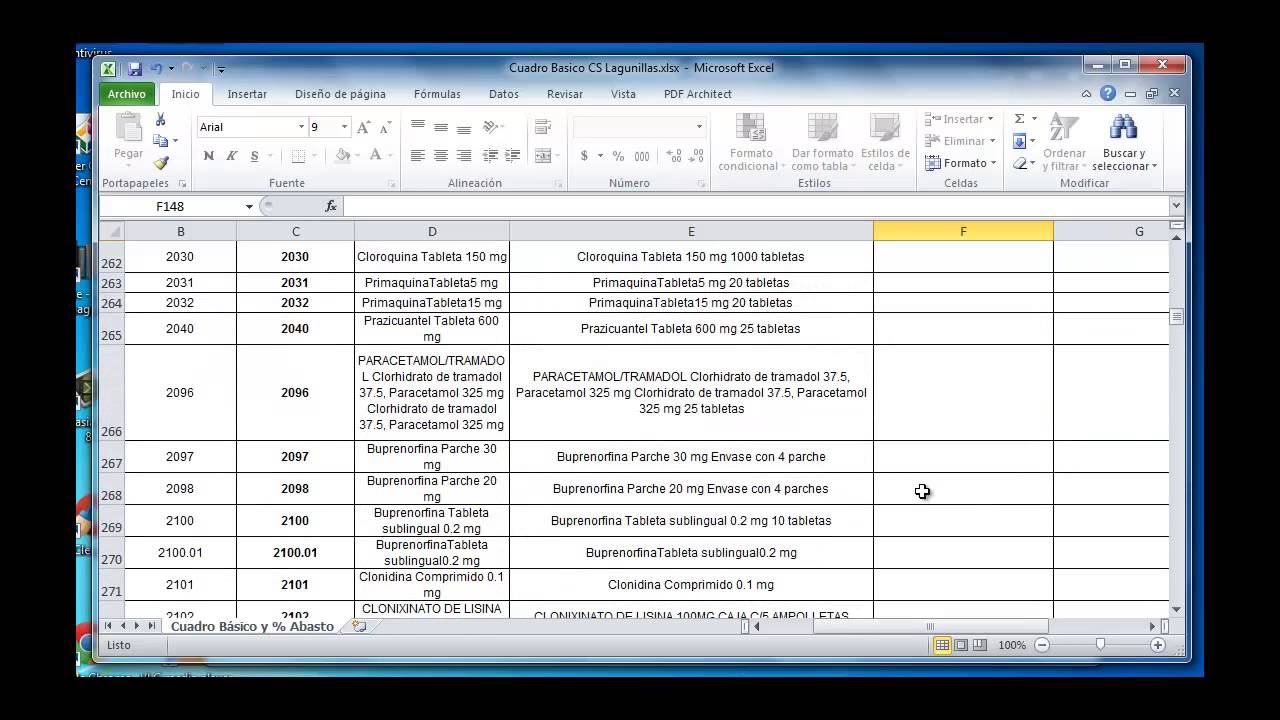1280x720 pixels.
Task: Toggle italic K formatting
Action: [231, 156]
